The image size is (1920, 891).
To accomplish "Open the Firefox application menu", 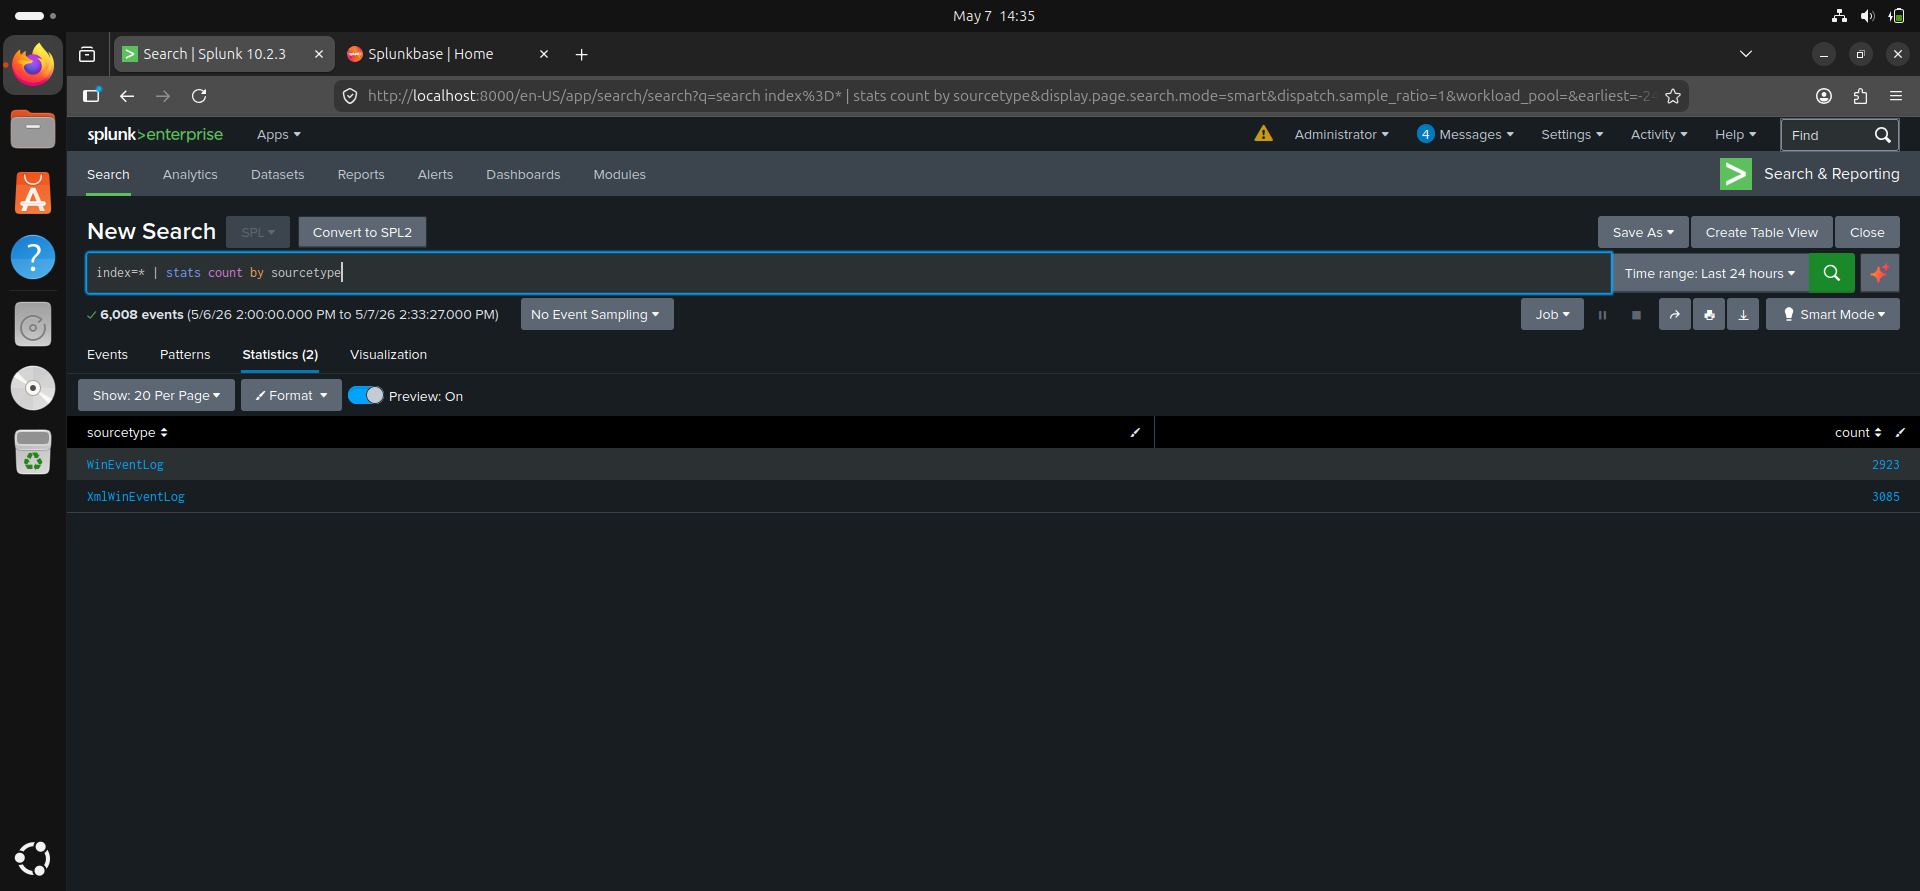I will [1896, 96].
